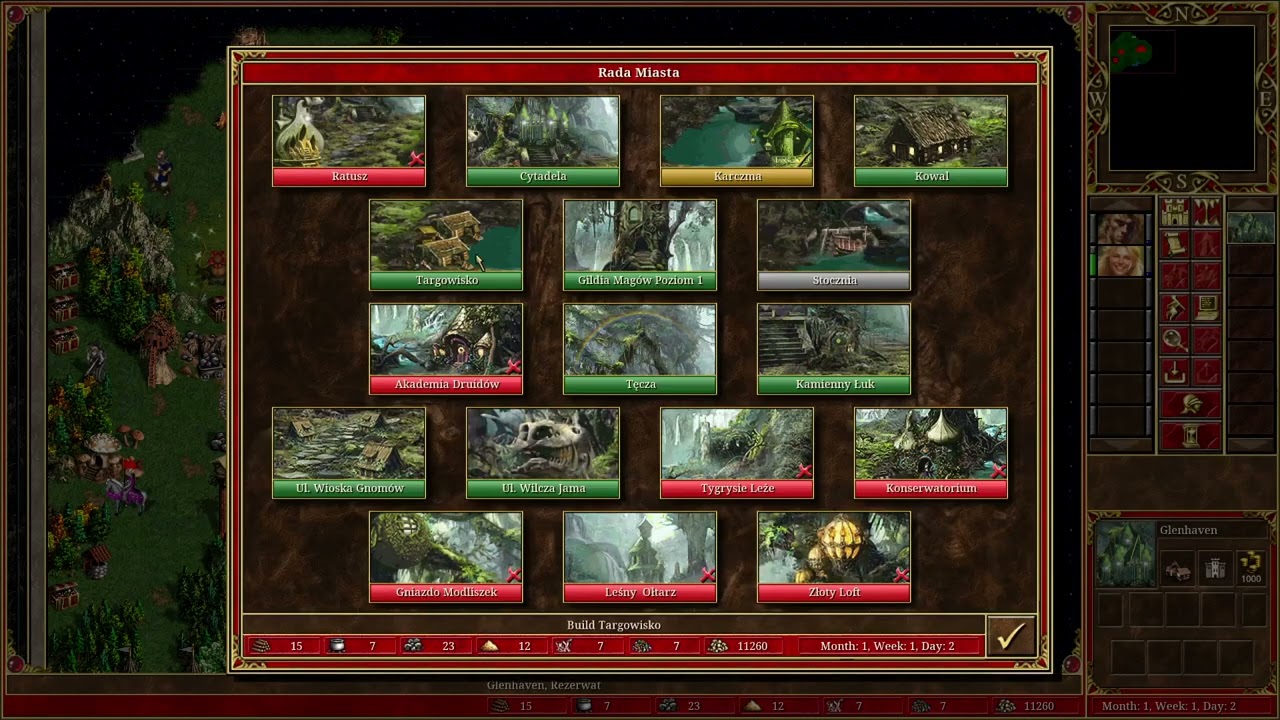Click the Glenhaven town name label
The width and height of the screenshot is (1280, 720).
[1188, 530]
